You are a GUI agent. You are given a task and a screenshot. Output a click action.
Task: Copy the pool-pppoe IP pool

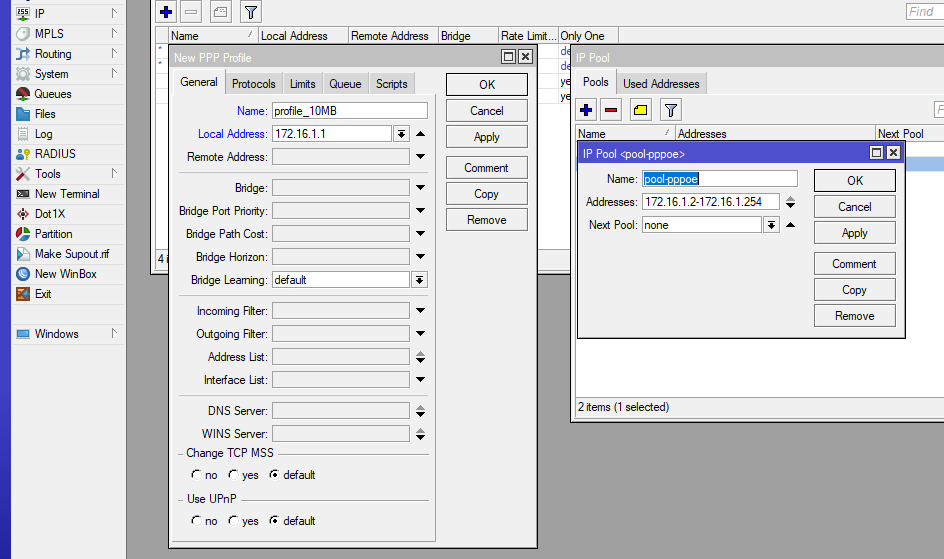[x=854, y=289]
